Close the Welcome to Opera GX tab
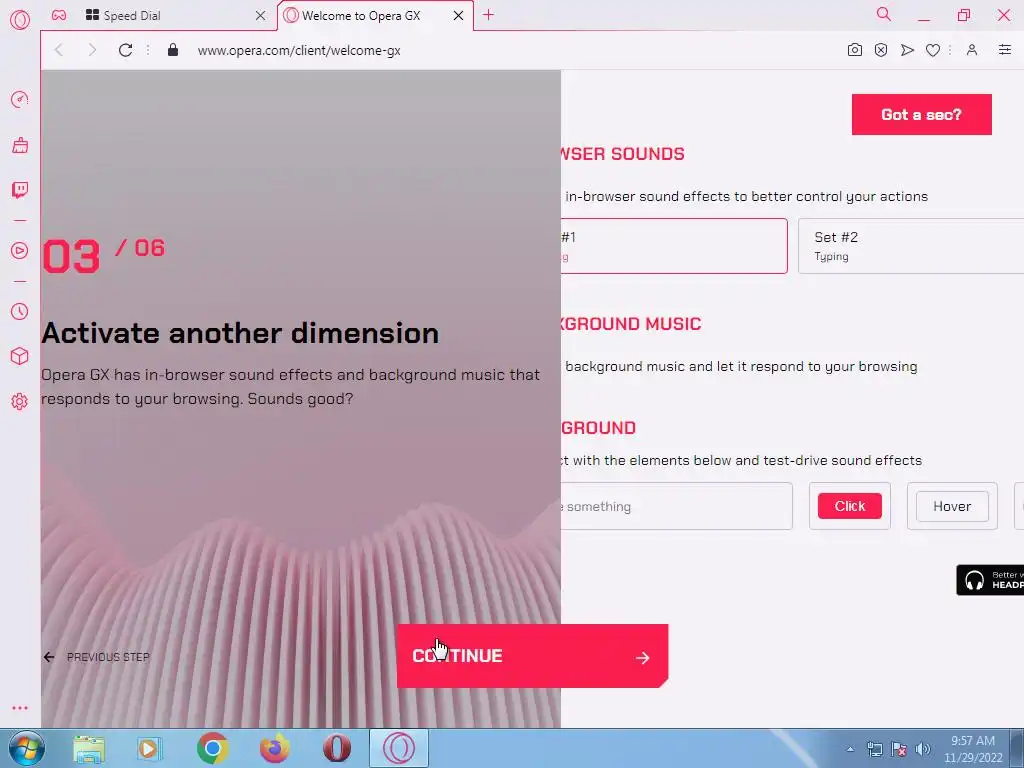Image resolution: width=1024 pixels, height=768 pixels. click(x=458, y=16)
